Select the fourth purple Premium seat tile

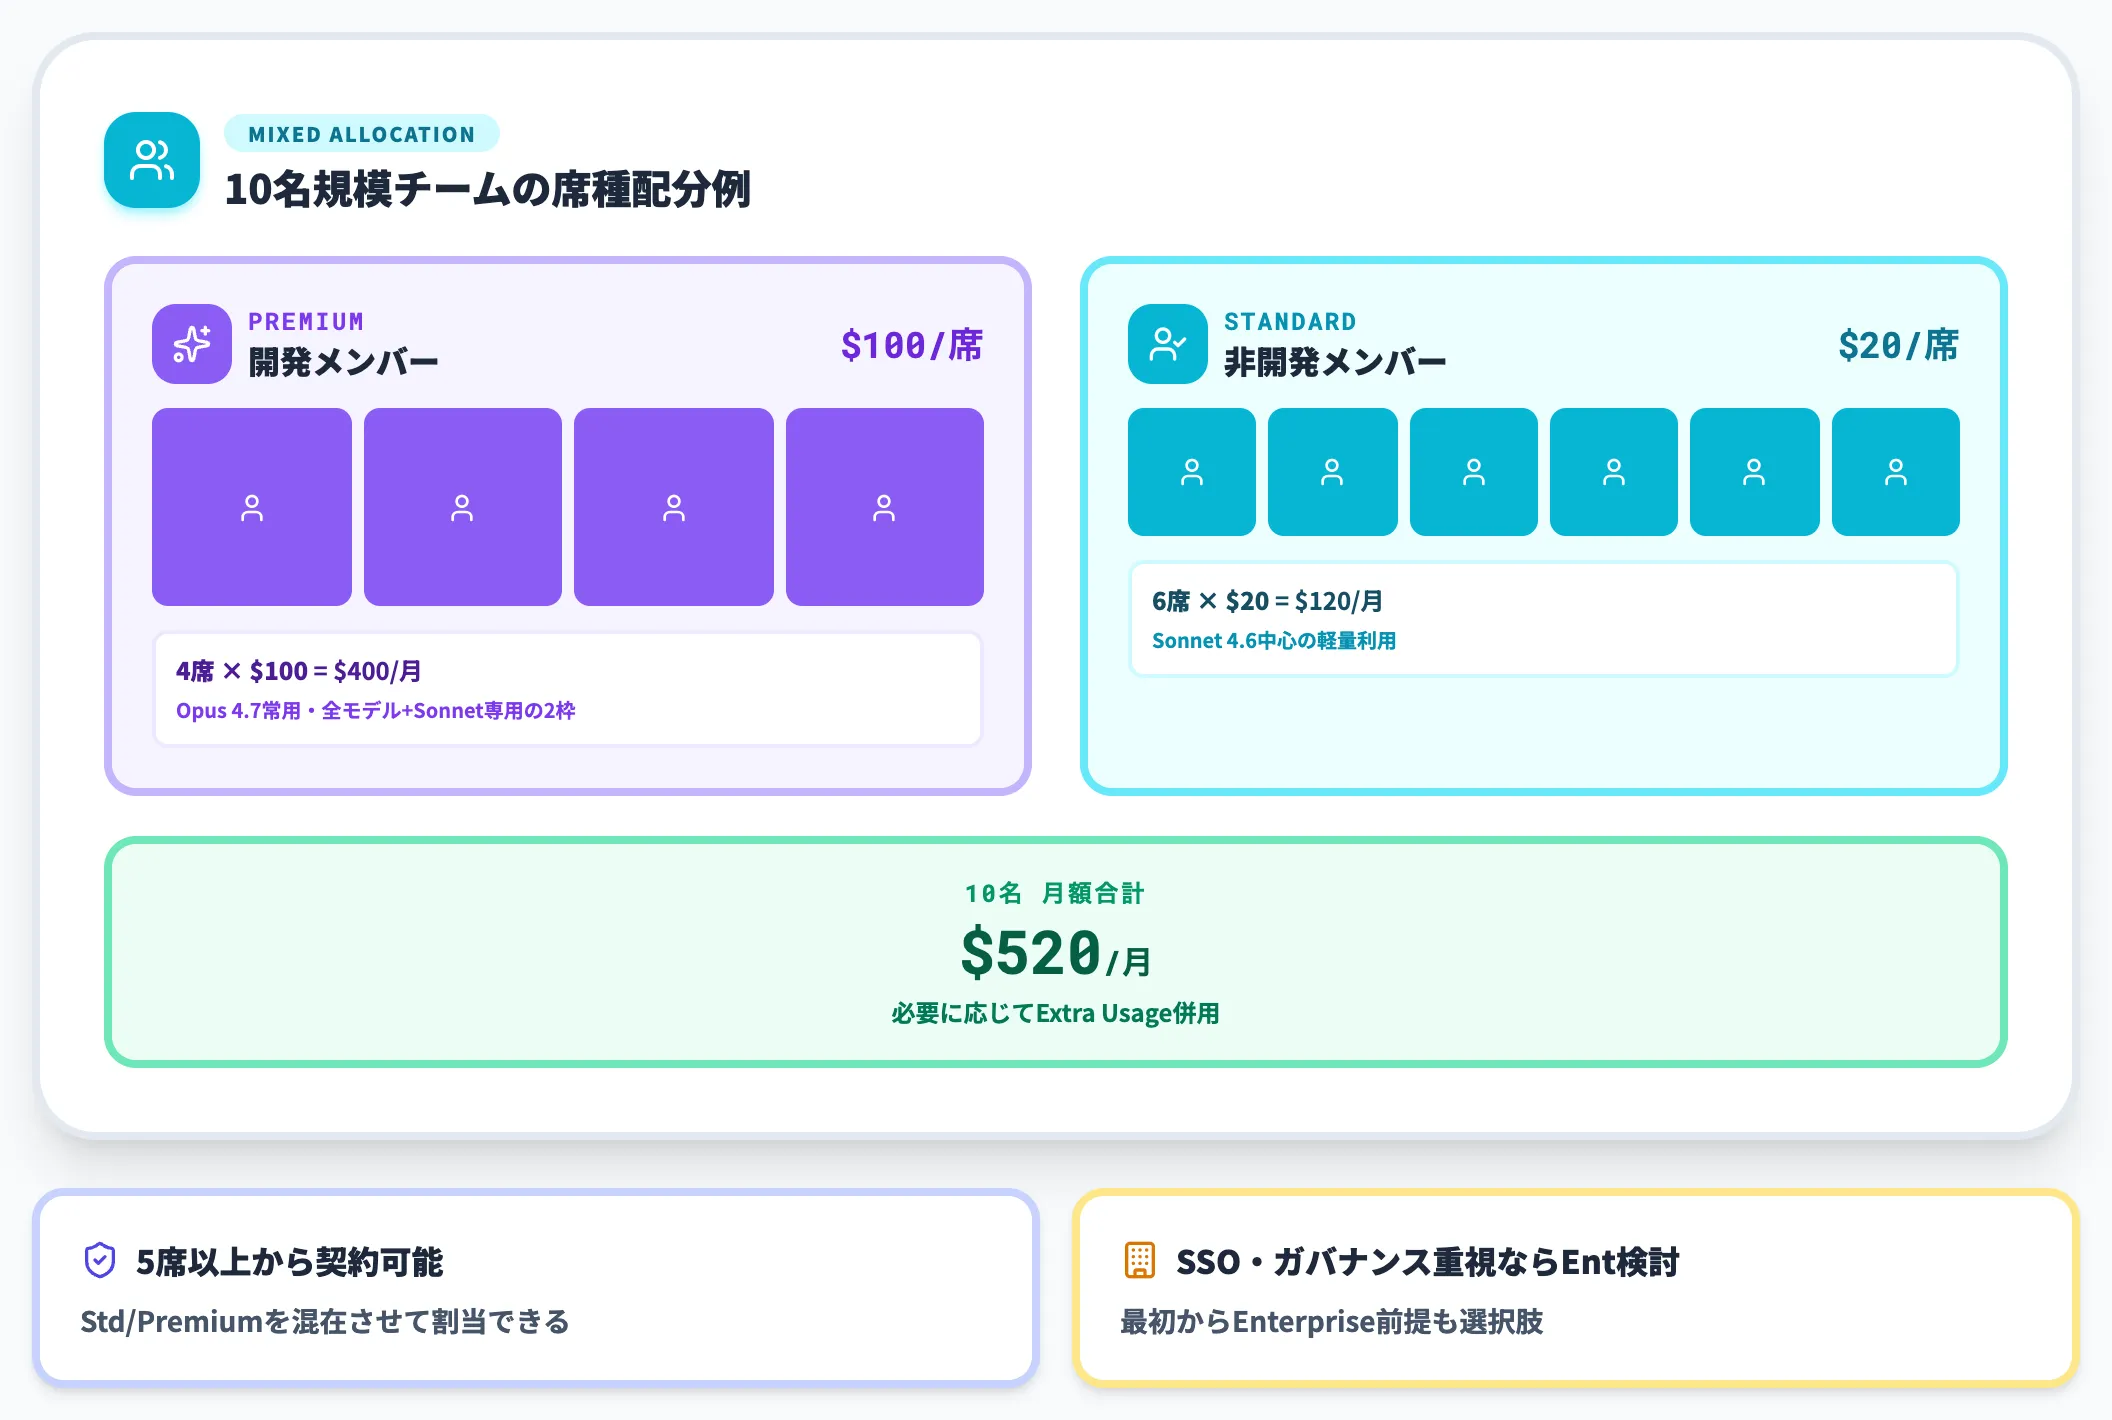pyautogui.click(x=885, y=507)
